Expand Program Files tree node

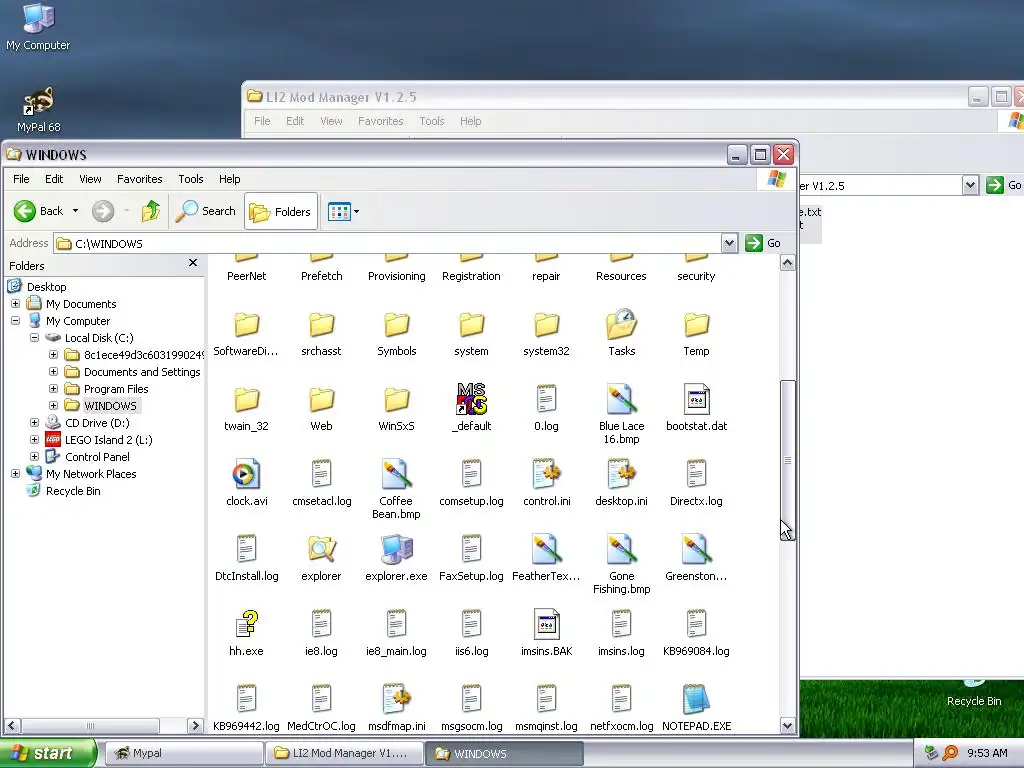pos(54,389)
